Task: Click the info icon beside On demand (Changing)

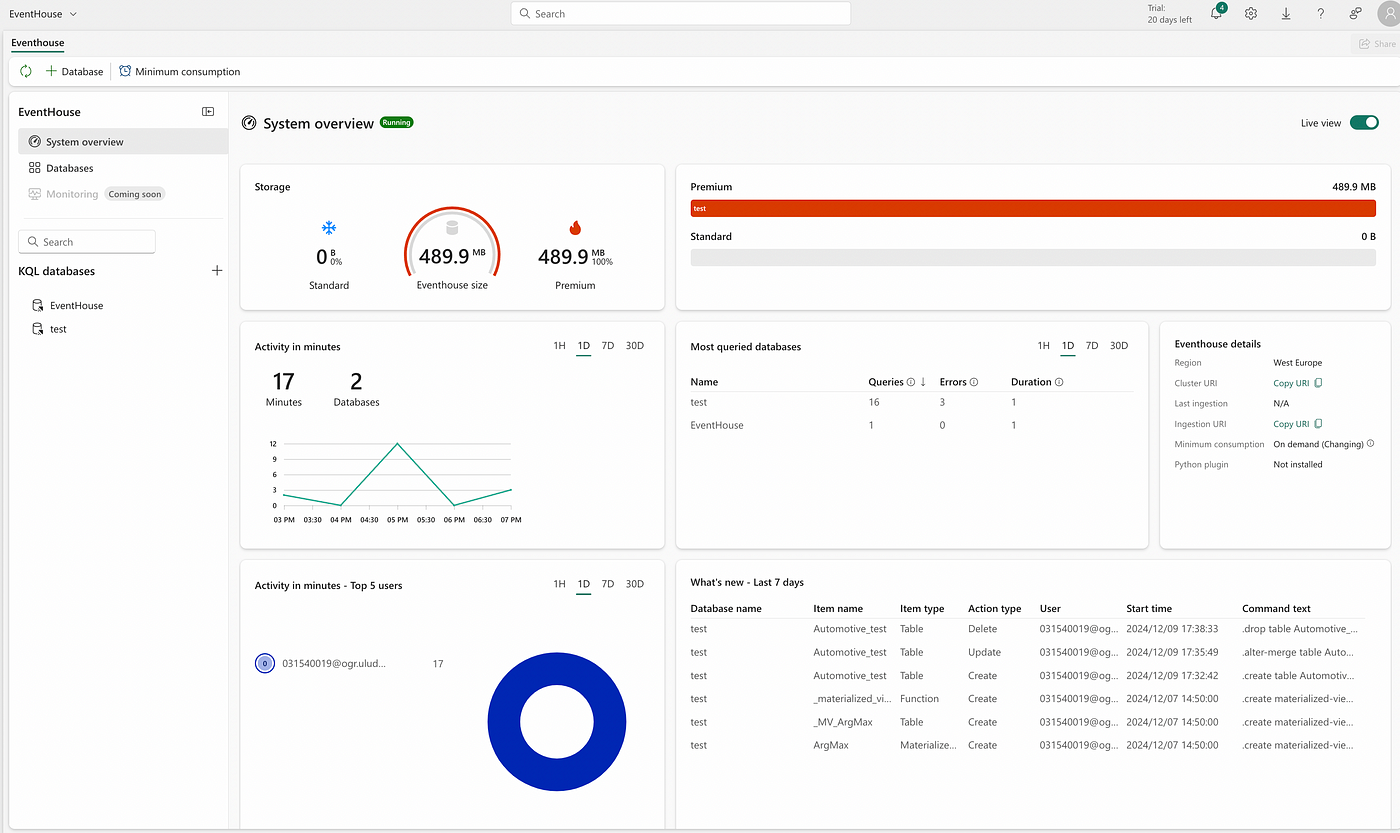Action: [1370, 444]
